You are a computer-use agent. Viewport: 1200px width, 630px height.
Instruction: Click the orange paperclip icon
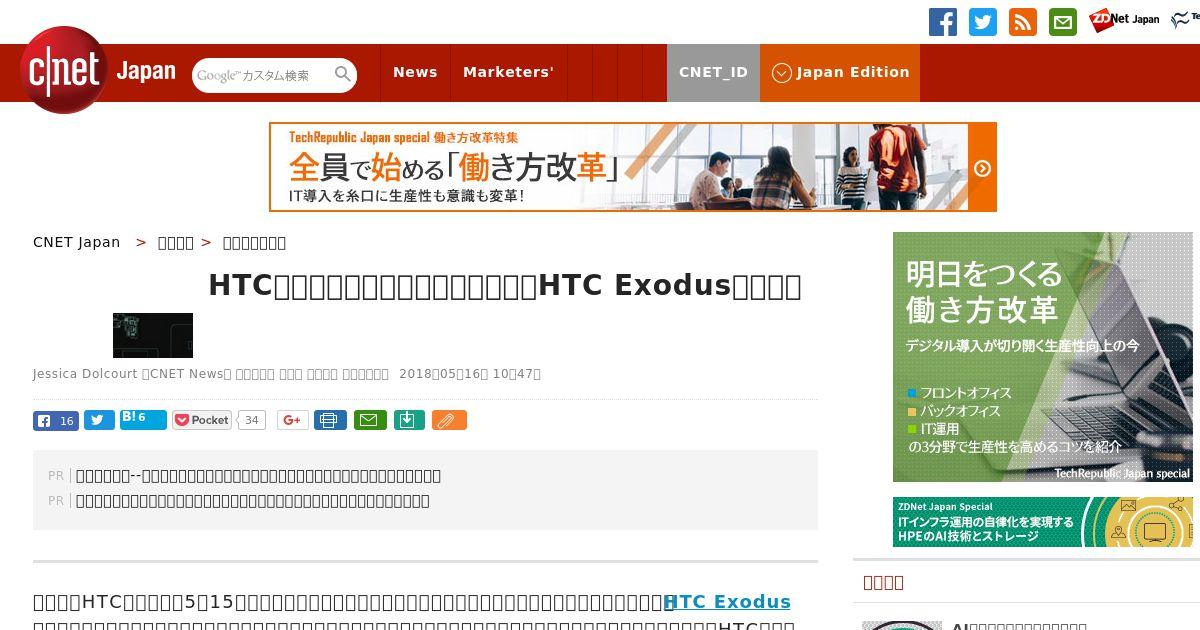[449, 420]
